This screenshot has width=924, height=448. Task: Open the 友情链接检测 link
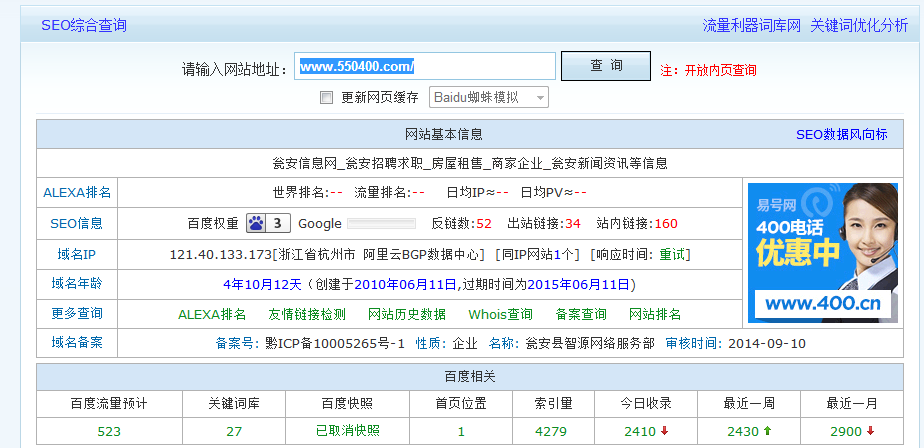coord(307,314)
